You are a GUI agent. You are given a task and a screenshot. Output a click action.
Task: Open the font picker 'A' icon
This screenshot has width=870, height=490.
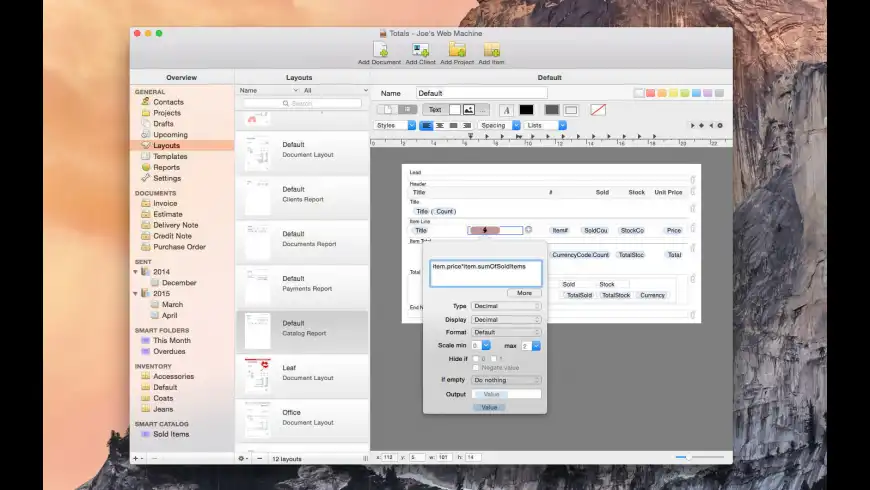click(x=506, y=110)
